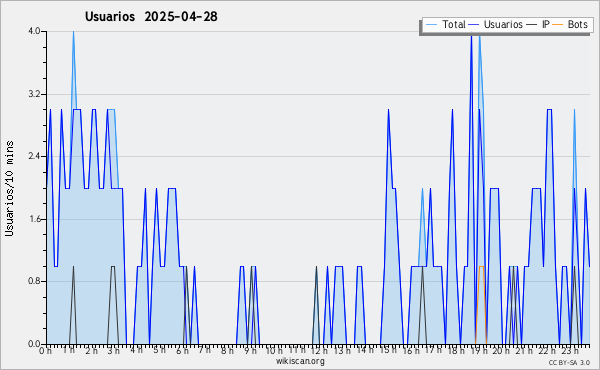
Task: Click the 'CC BY-SA 3.0' license text
Action: click(x=569, y=362)
